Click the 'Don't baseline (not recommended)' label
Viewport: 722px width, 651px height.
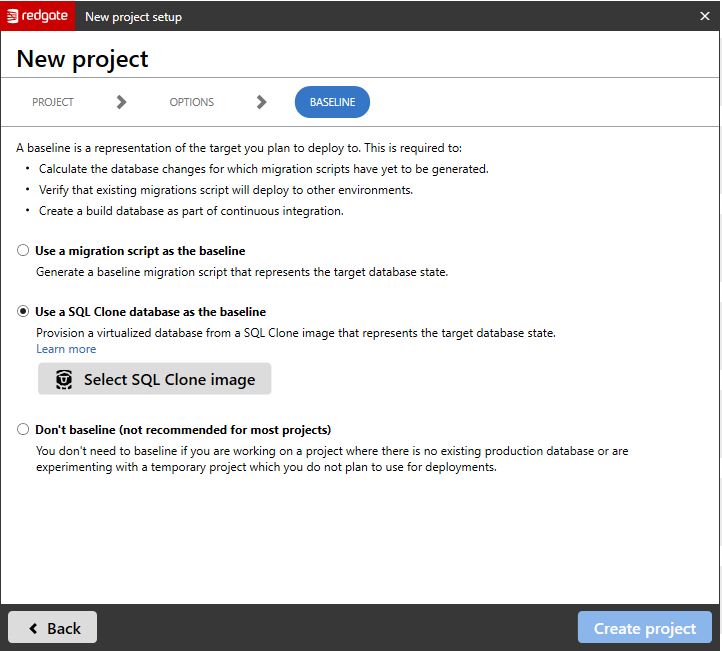pyautogui.click(x=183, y=430)
